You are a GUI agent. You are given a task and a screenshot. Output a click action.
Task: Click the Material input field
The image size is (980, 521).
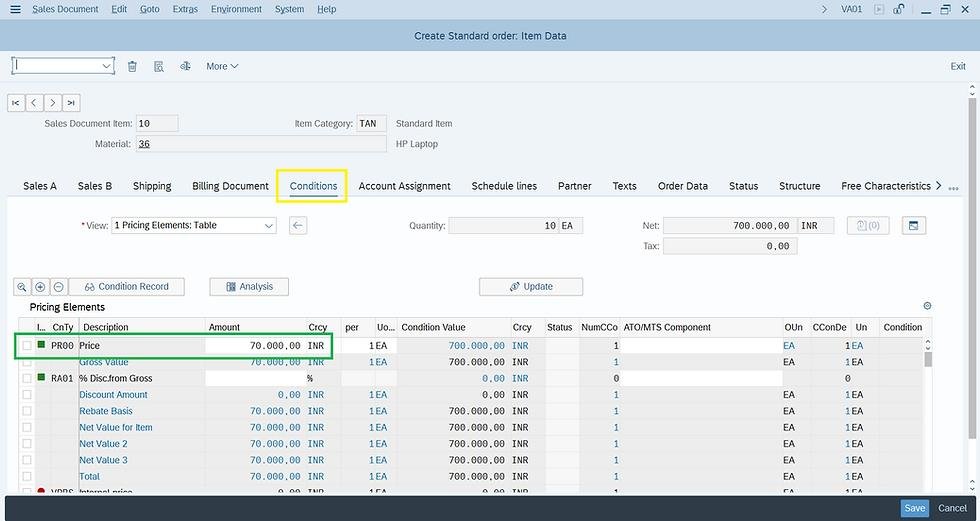pos(261,144)
